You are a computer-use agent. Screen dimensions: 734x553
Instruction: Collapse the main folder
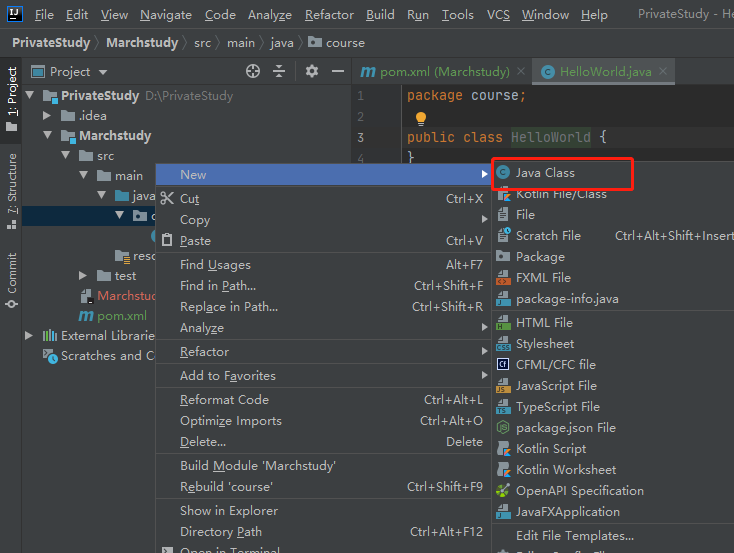(84, 175)
